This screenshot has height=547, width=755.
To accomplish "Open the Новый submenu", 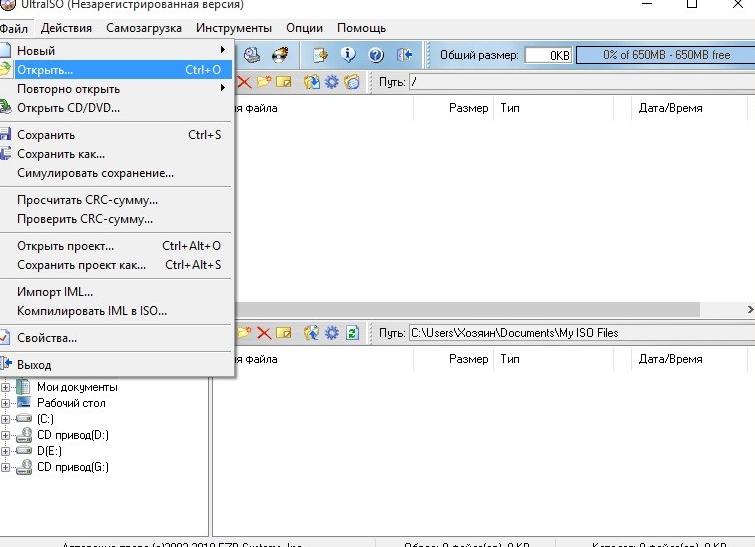I will [116, 51].
